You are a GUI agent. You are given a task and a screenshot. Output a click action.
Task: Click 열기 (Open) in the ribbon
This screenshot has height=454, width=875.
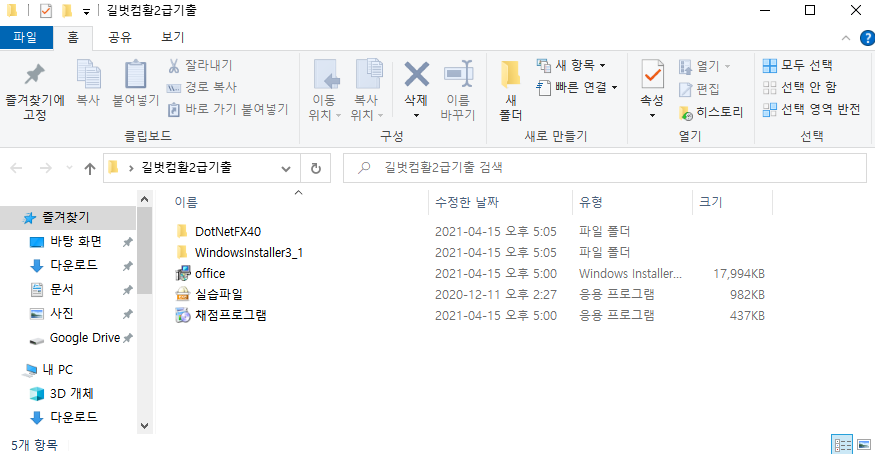tap(704, 66)
